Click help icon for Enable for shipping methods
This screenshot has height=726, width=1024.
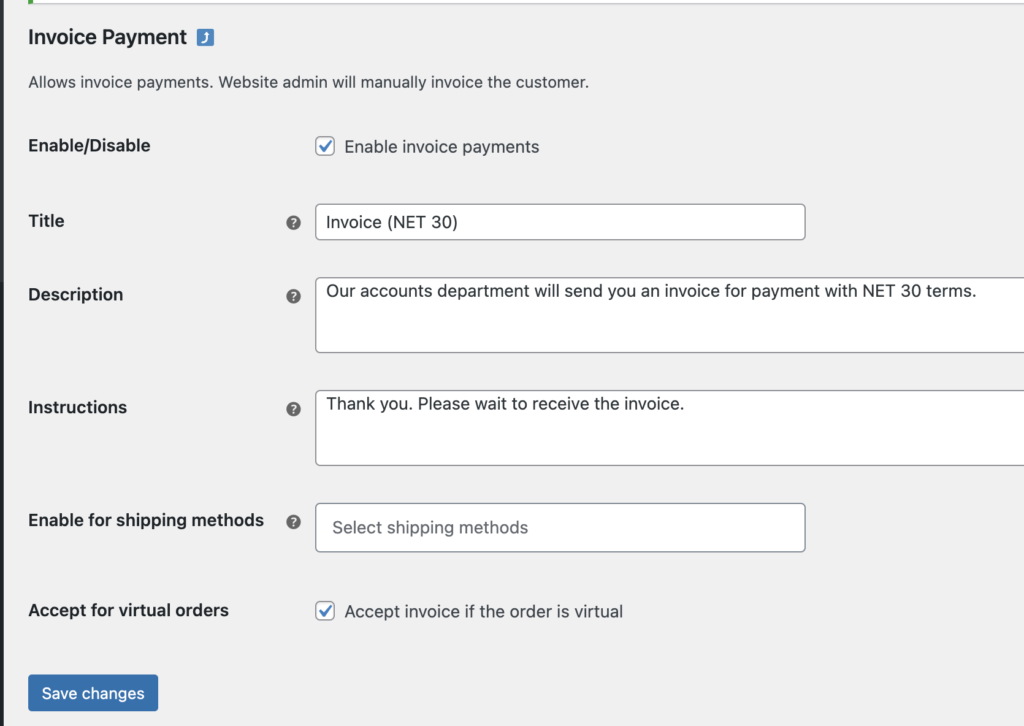tap(293, 522)
